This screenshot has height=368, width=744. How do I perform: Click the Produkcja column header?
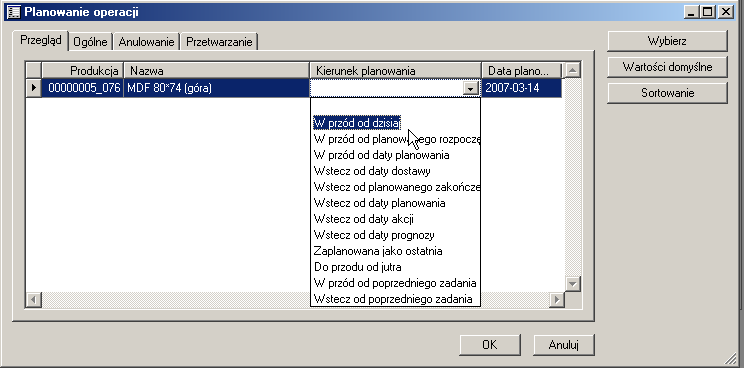coord(83,71)
